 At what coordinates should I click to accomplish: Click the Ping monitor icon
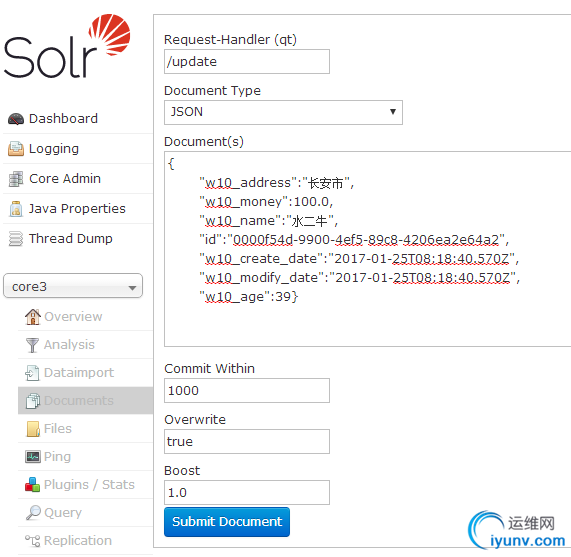click(x=33, y=457)
